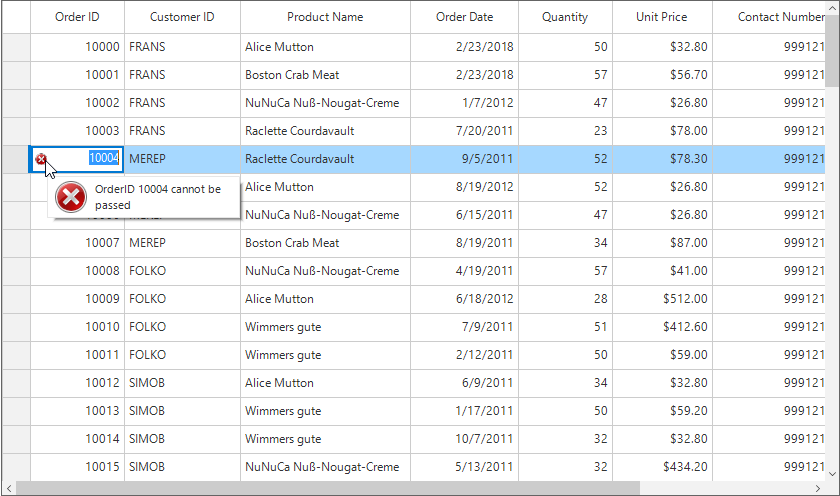Screen dimensions: 840x496
Task: Sort by the Product Name column header
Action: point(325,17)
